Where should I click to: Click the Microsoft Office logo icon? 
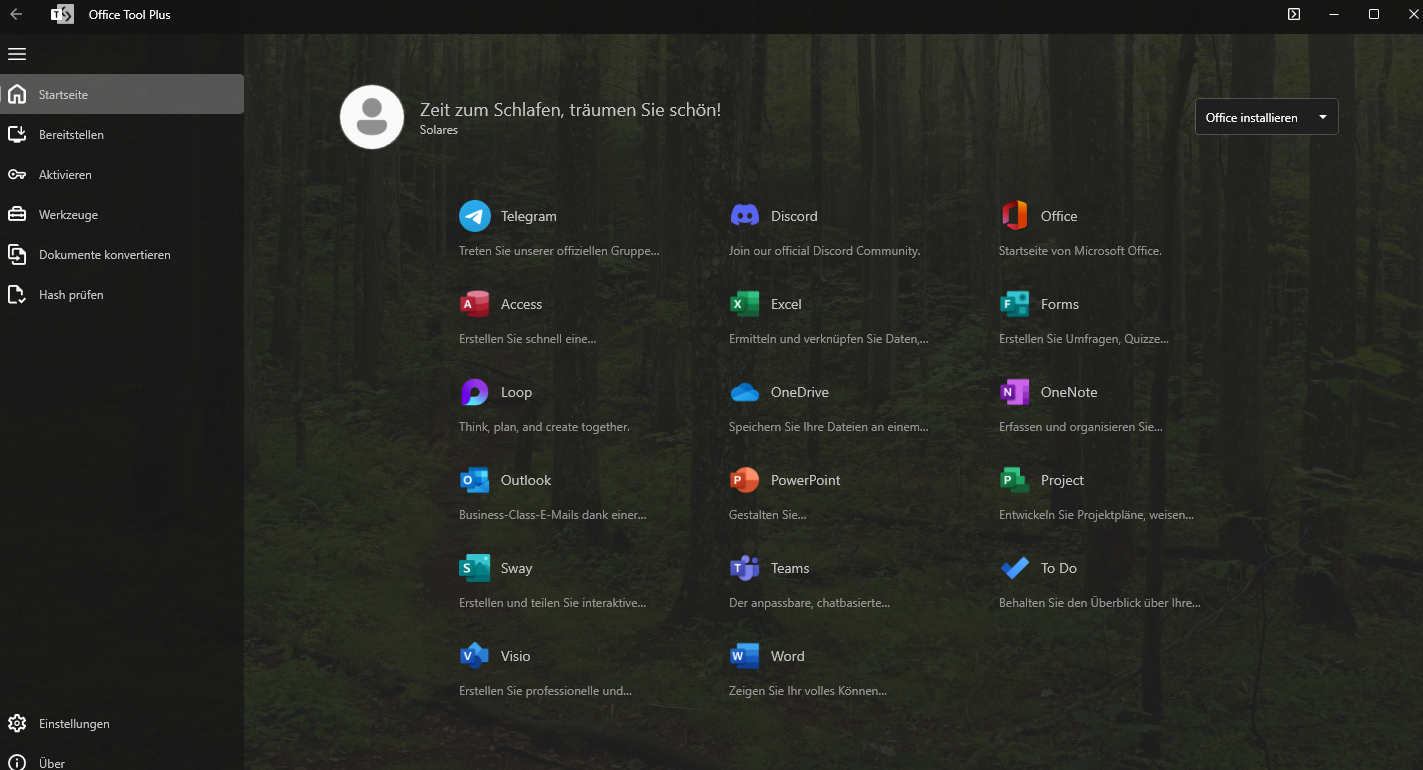(1015, 216)
